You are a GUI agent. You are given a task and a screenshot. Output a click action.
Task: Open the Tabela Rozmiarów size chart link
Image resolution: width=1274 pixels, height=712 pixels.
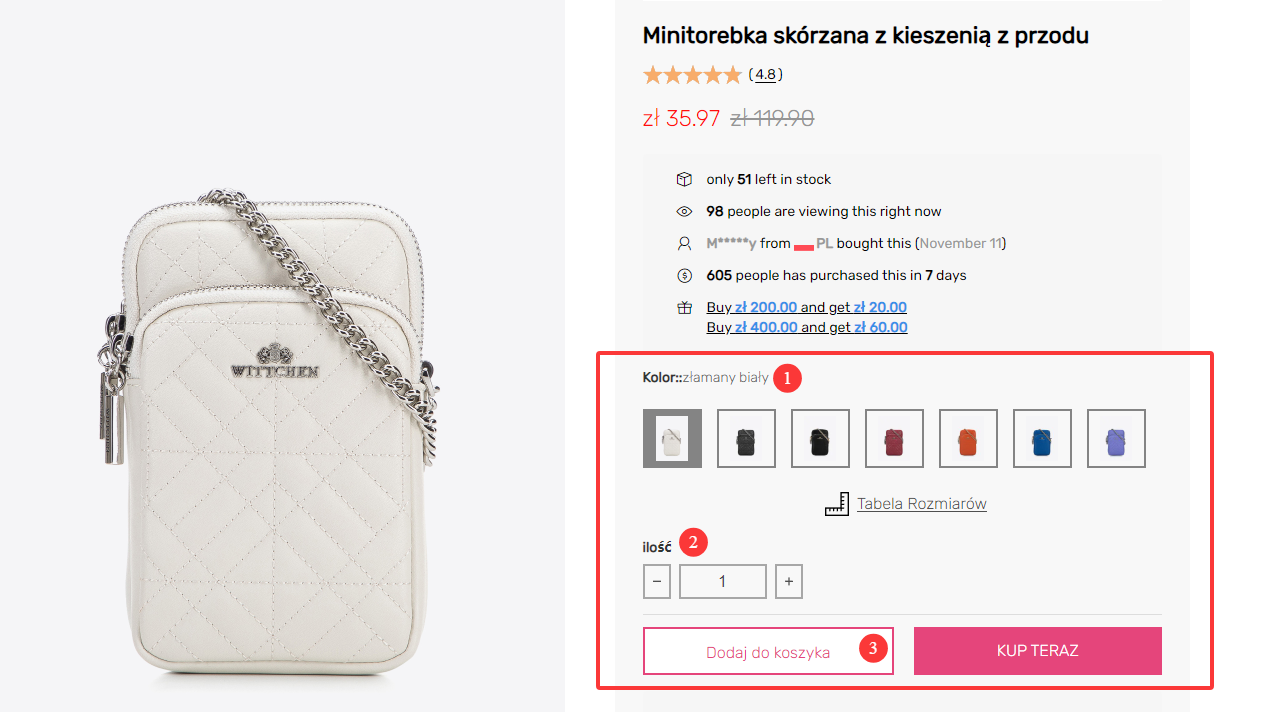coord(921,504)
